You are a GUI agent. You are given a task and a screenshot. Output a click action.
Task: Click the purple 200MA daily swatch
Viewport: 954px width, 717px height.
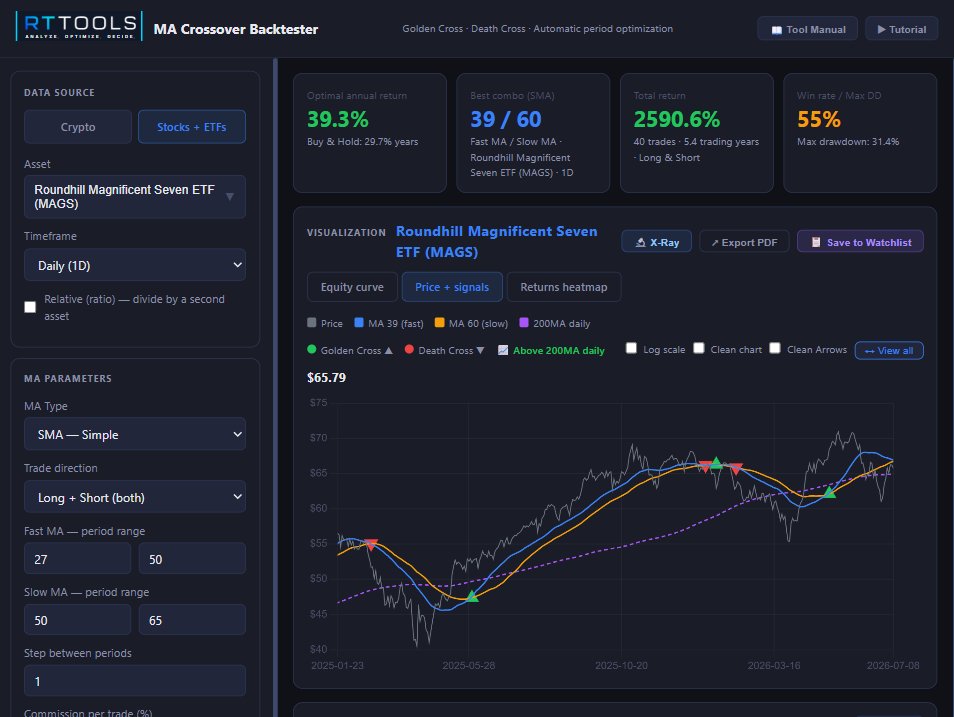point(524,323)
